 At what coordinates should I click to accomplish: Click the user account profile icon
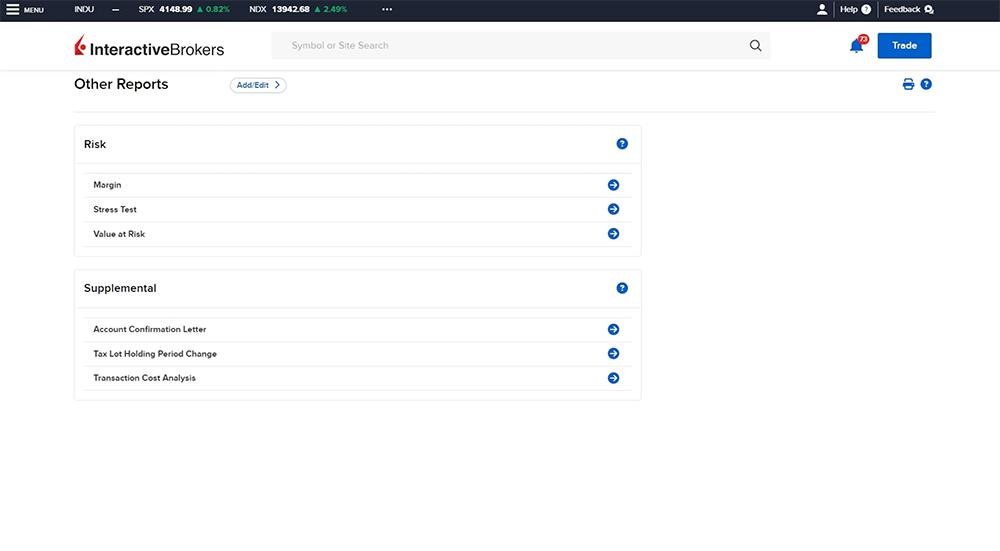(822, 10)
